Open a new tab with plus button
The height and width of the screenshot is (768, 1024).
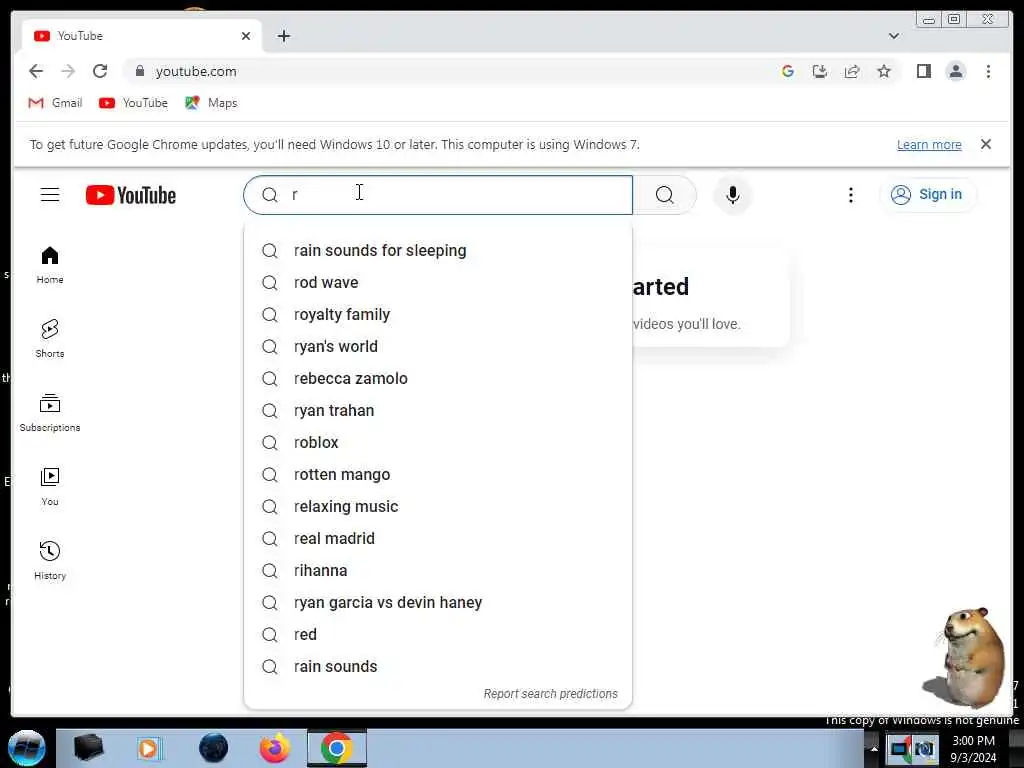[x=283, y=36]
